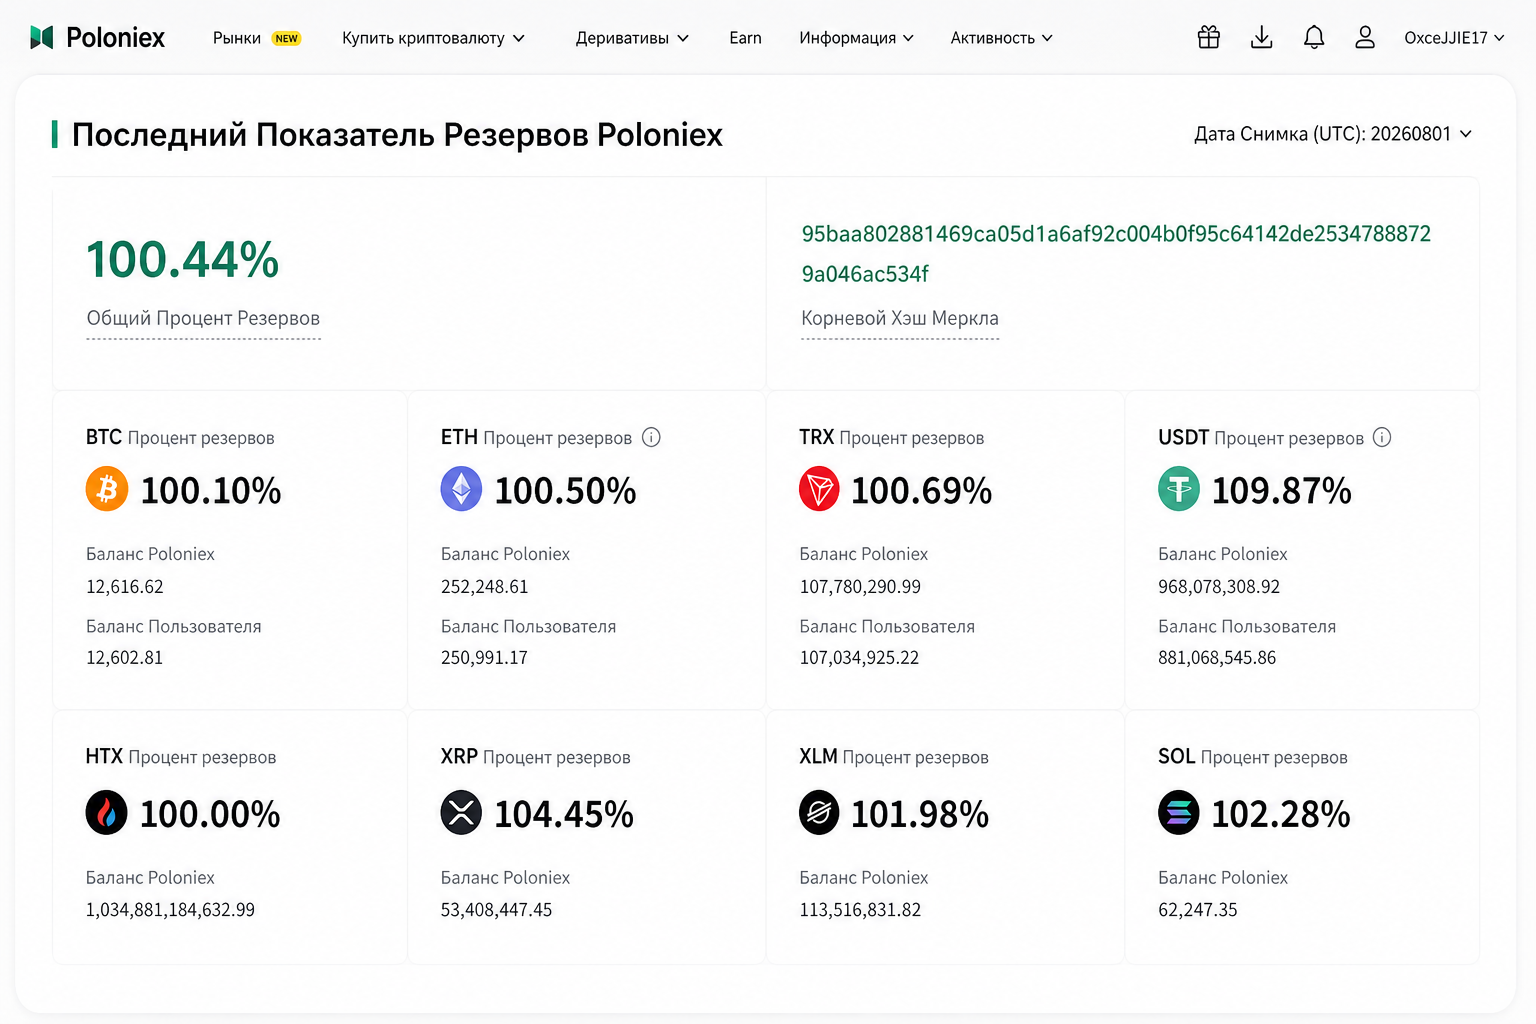This screenshot has width=1536, height=1024.
Task: Open the notifications bell
Action: click(1313, 37)
